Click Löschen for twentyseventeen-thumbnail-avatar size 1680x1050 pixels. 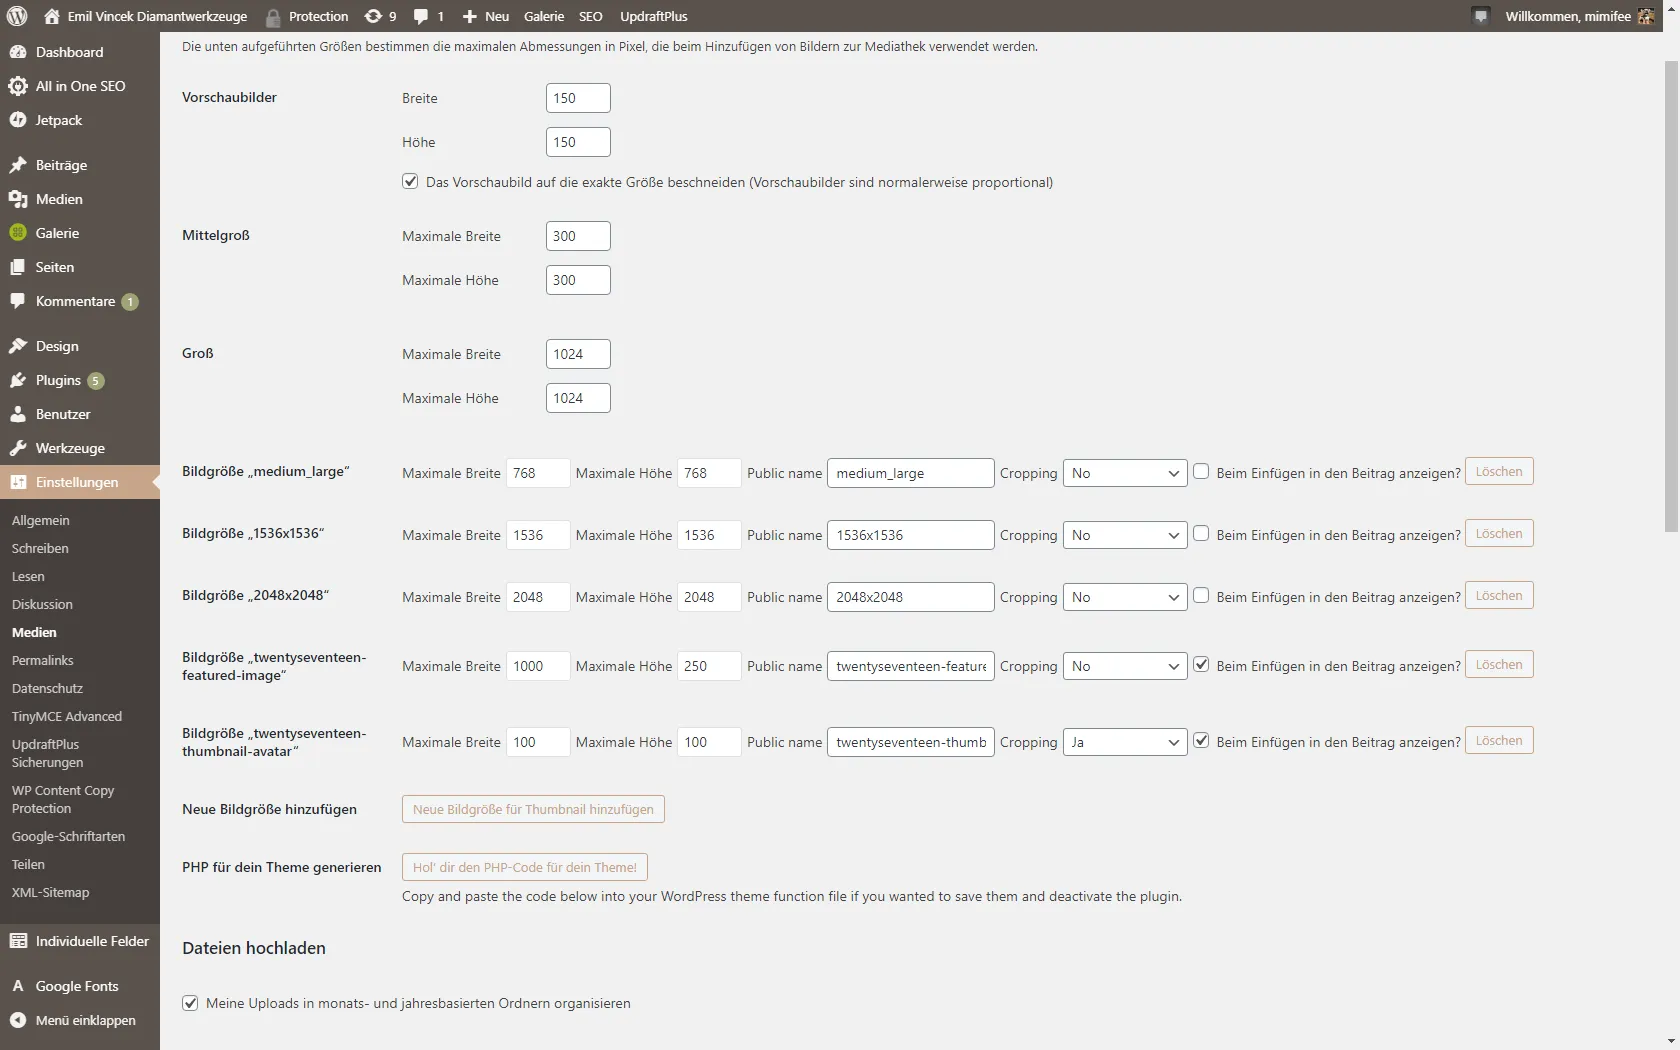1499,740
